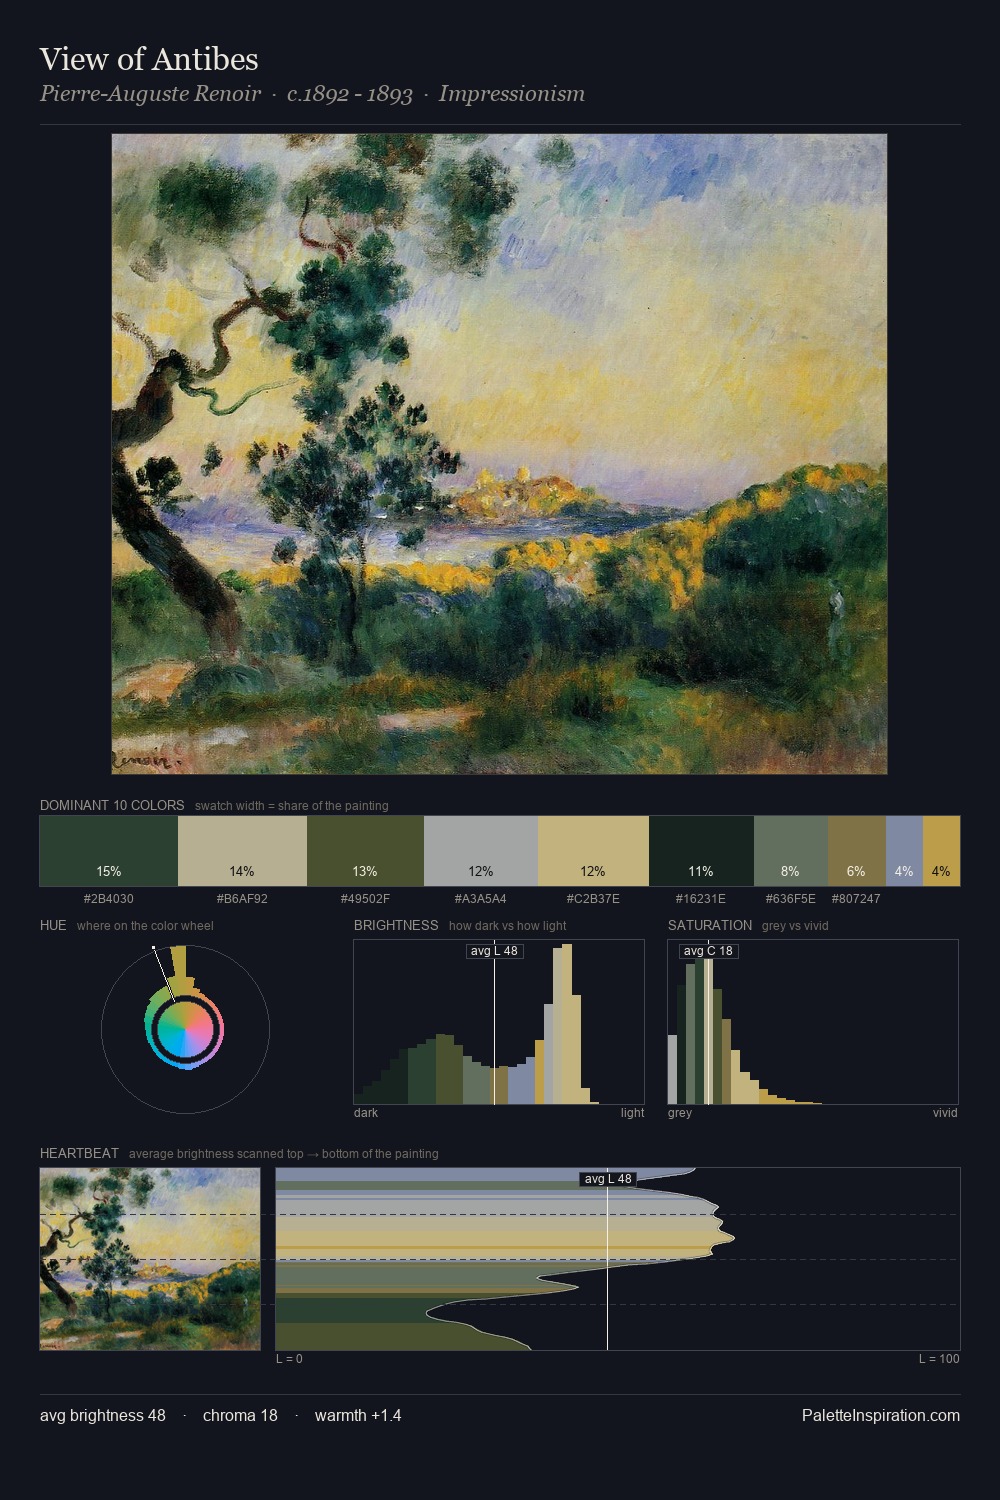Image resolution: width=1000 pixels, height=1500 pixels.
Task: Click the hex code text '#2B4030'
Action: coord(109,899)
